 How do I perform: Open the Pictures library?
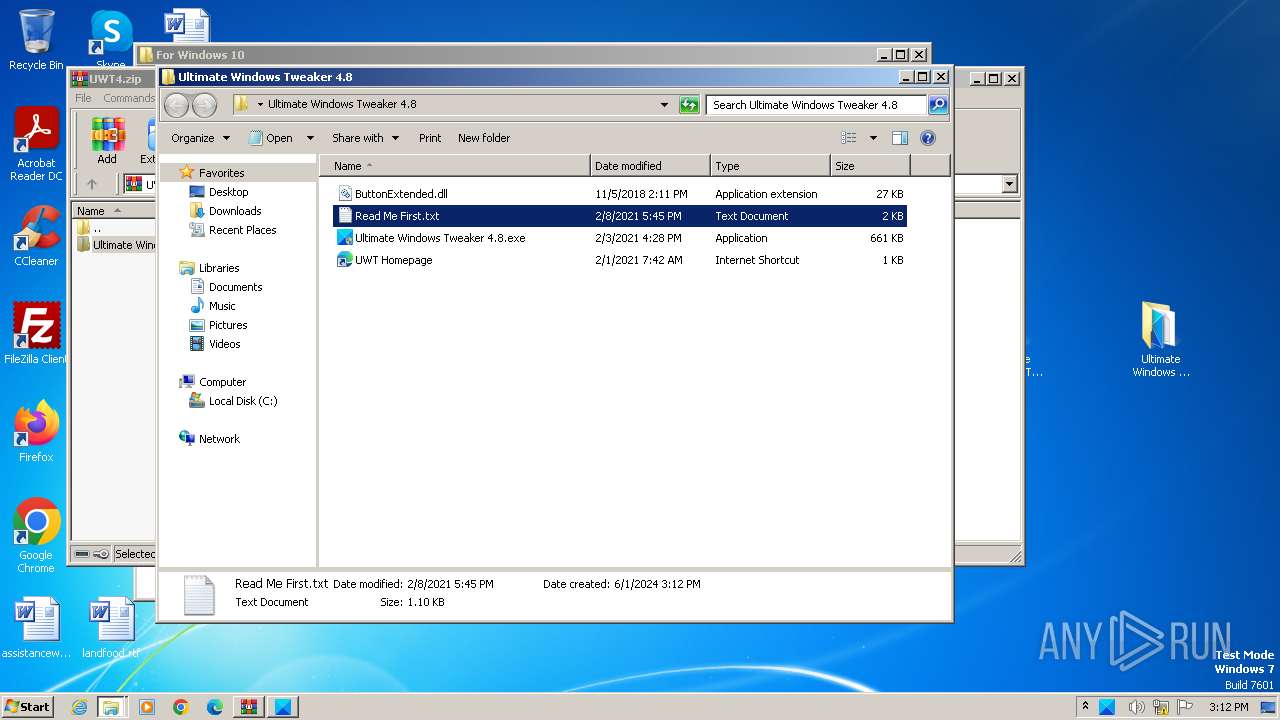coord(228,325)
